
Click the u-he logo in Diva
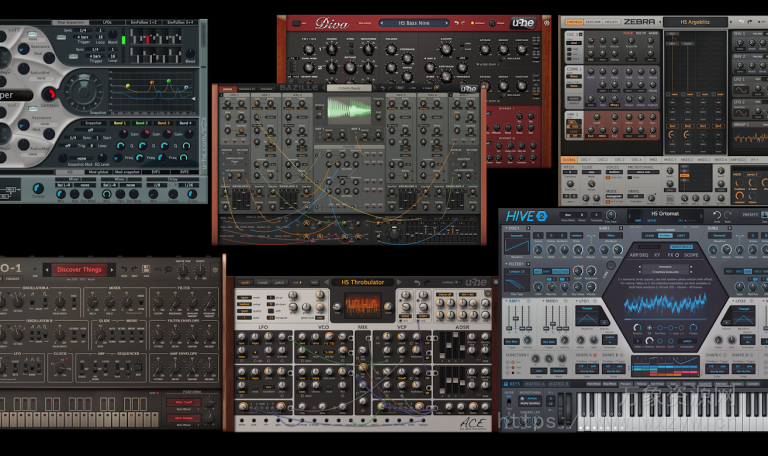[523, 23]
